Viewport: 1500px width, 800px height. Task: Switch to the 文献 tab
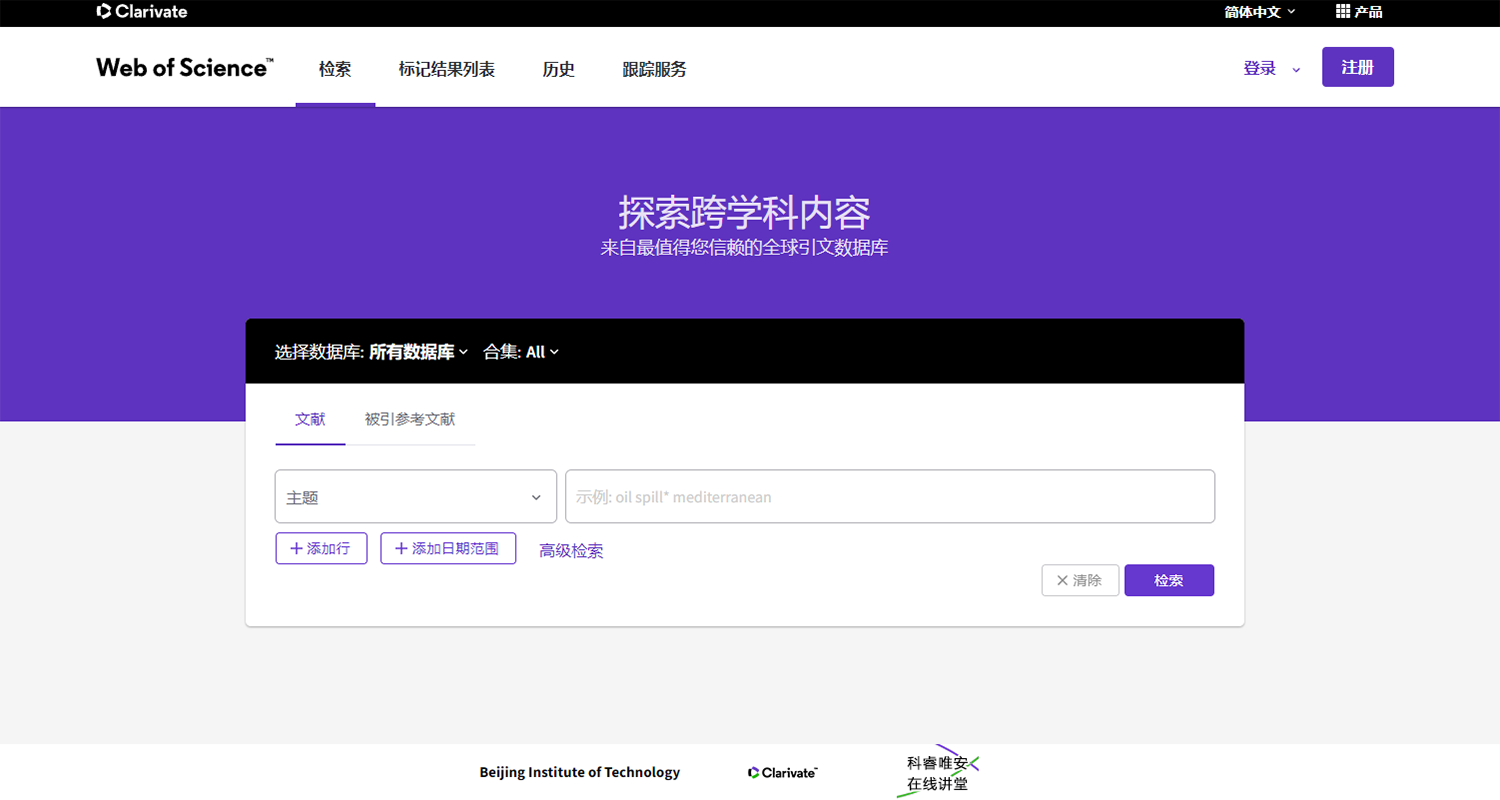click(310, 420)
